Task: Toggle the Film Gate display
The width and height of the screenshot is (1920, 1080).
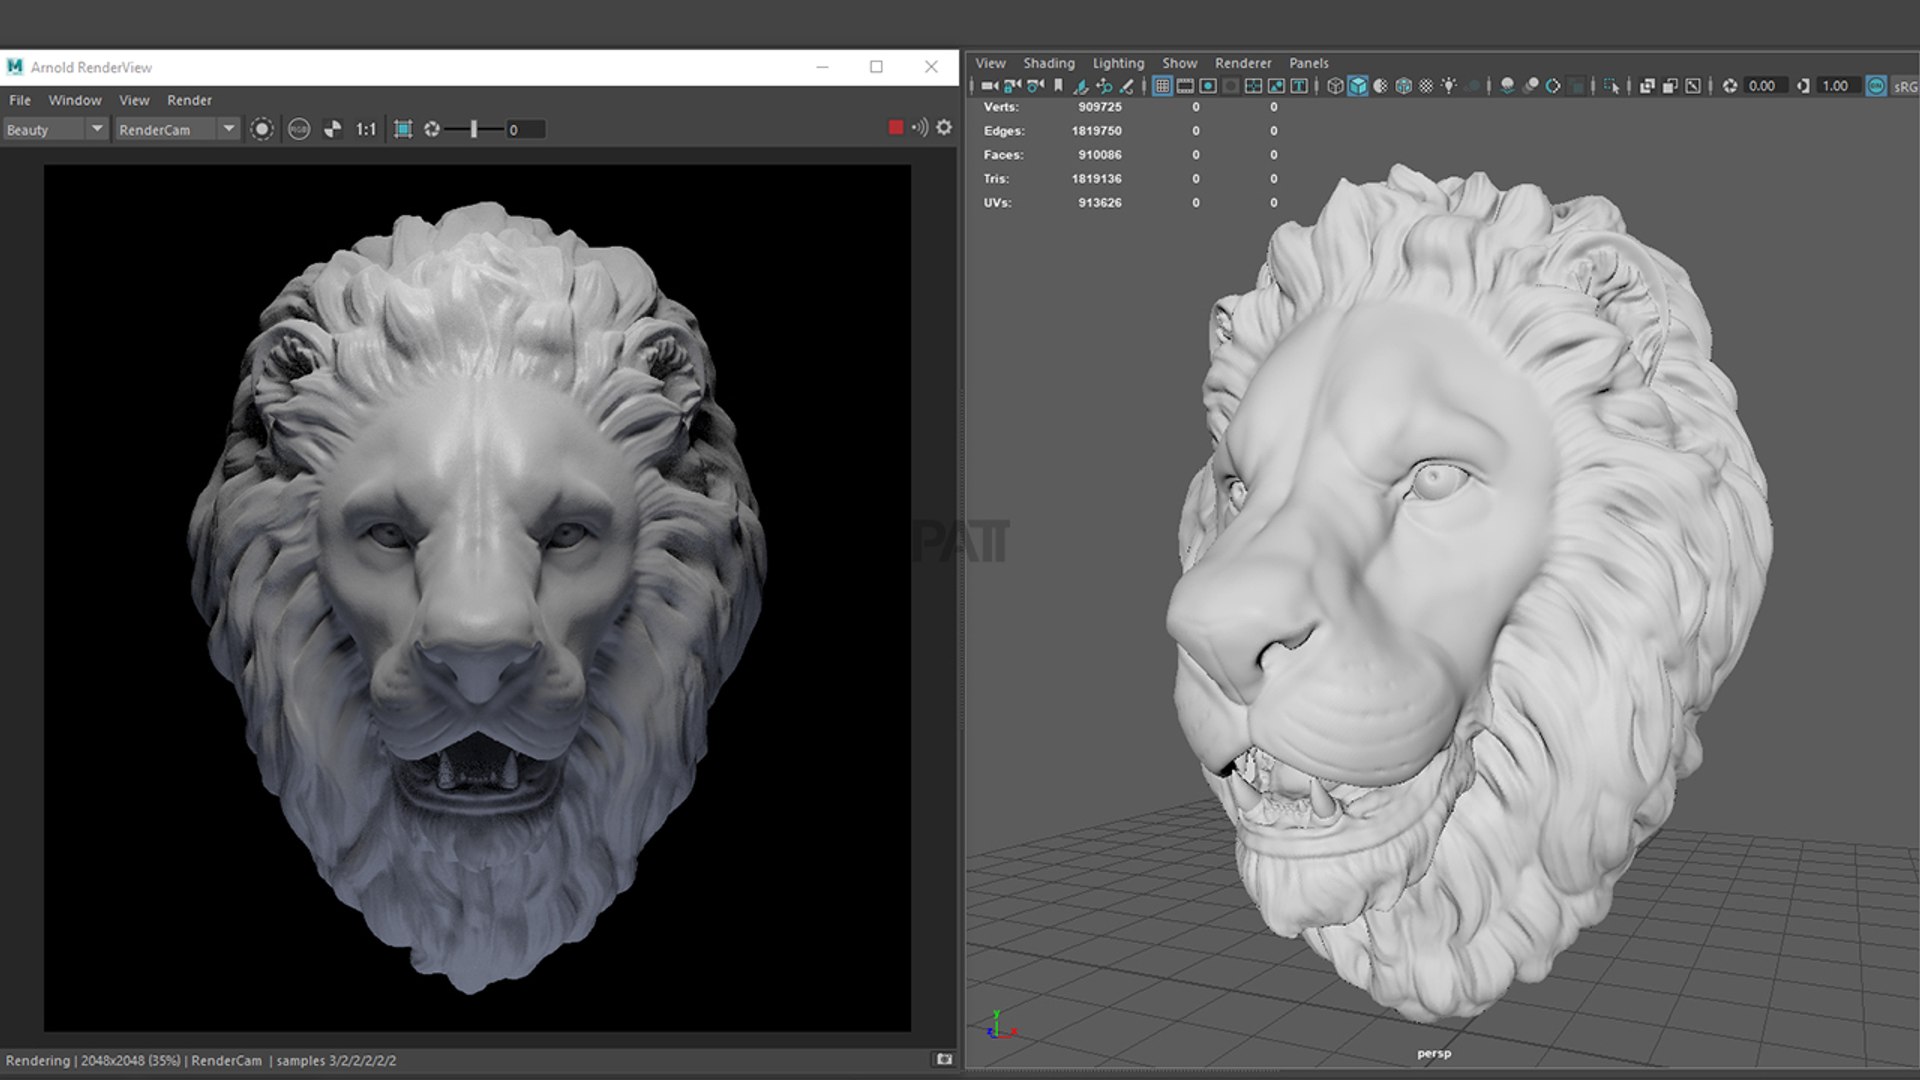Action: point(1185,86)
